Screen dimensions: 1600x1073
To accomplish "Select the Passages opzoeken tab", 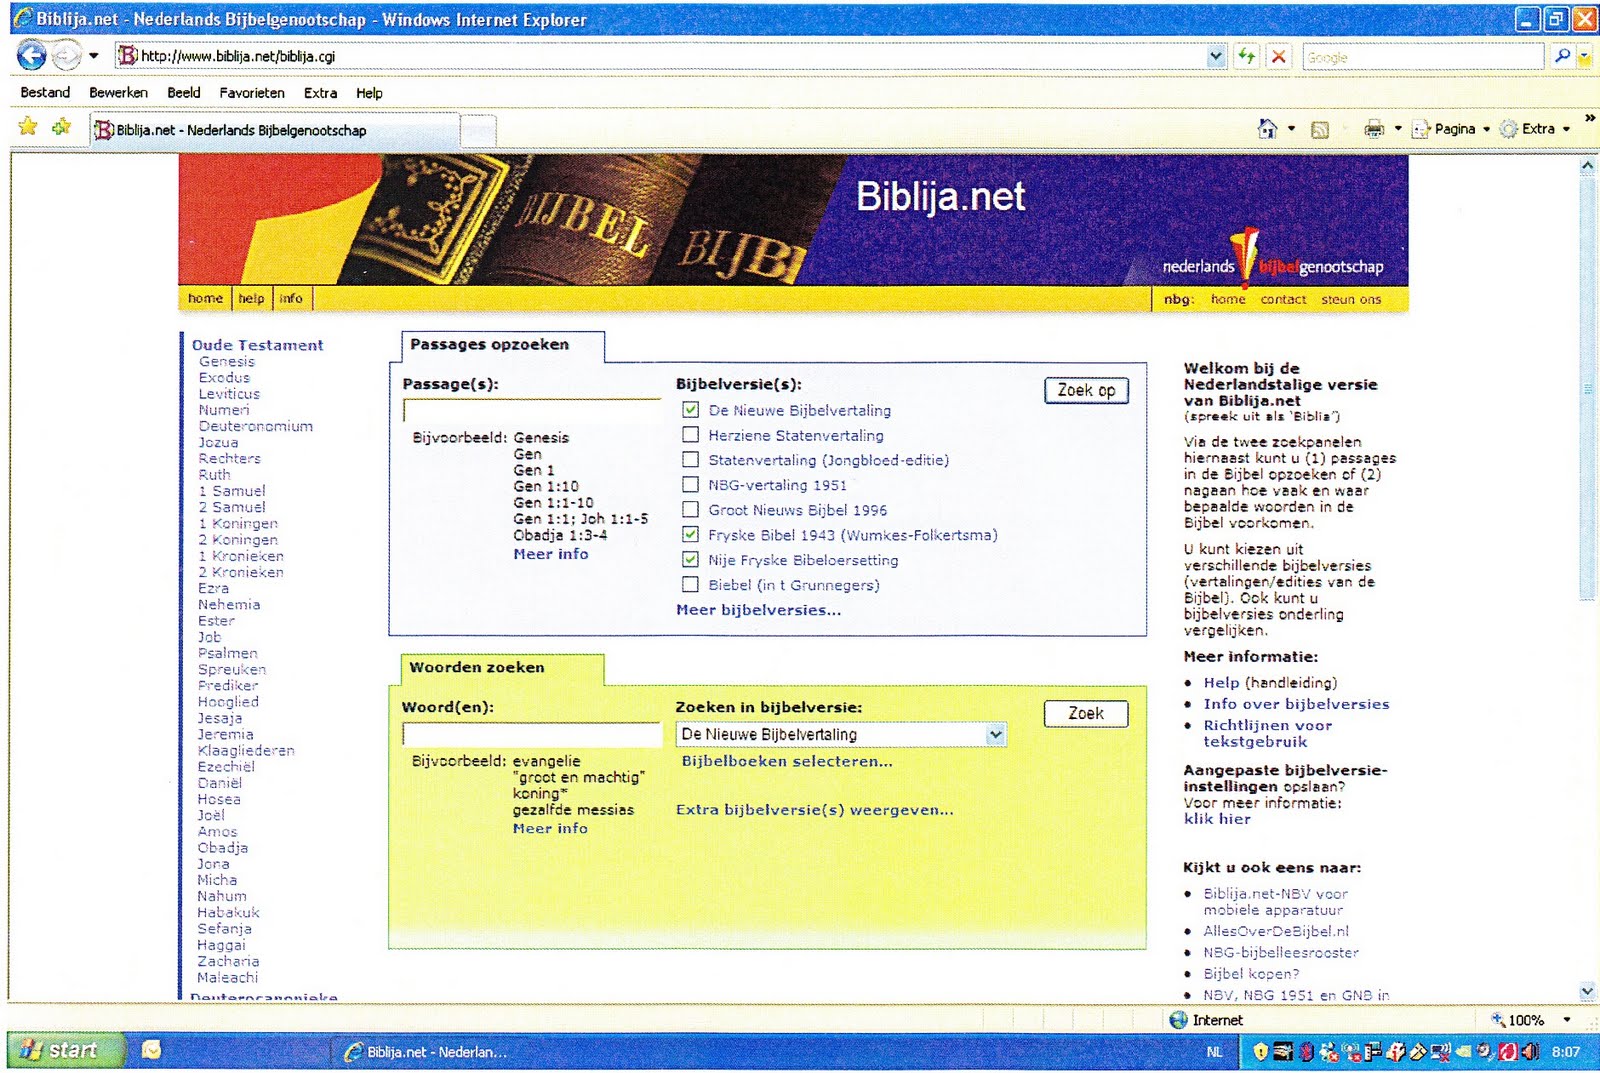I will tap(502, 346).
